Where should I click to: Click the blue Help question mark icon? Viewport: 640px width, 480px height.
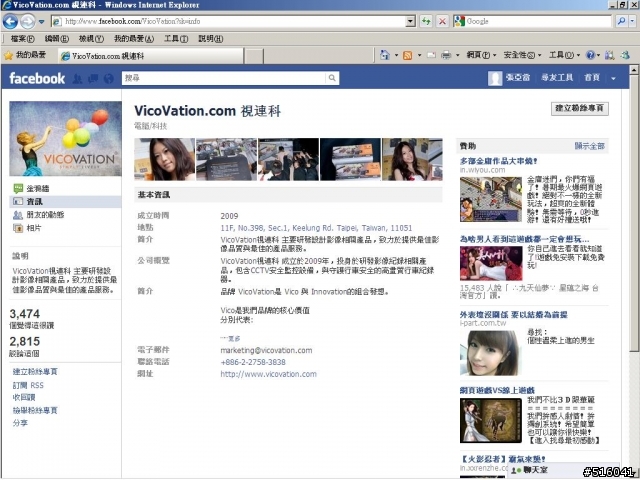pos(590,55)
